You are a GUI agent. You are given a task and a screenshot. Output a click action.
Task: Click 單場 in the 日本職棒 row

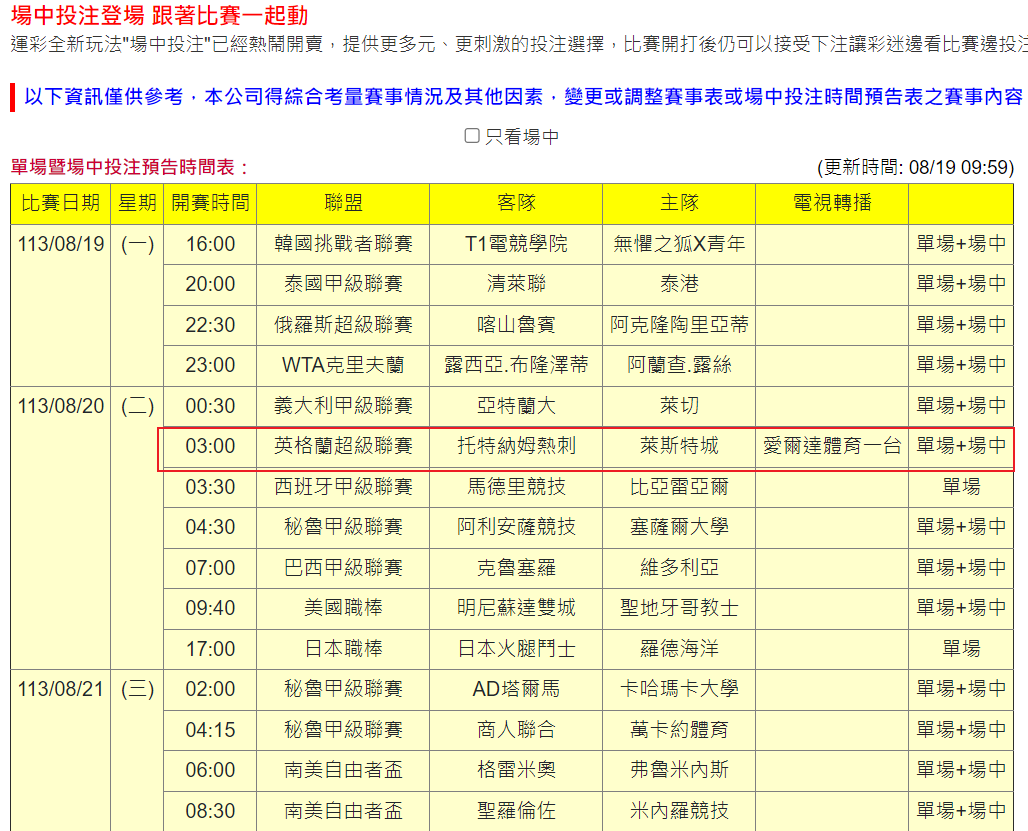pyautogui.click(x=961, y=649)
